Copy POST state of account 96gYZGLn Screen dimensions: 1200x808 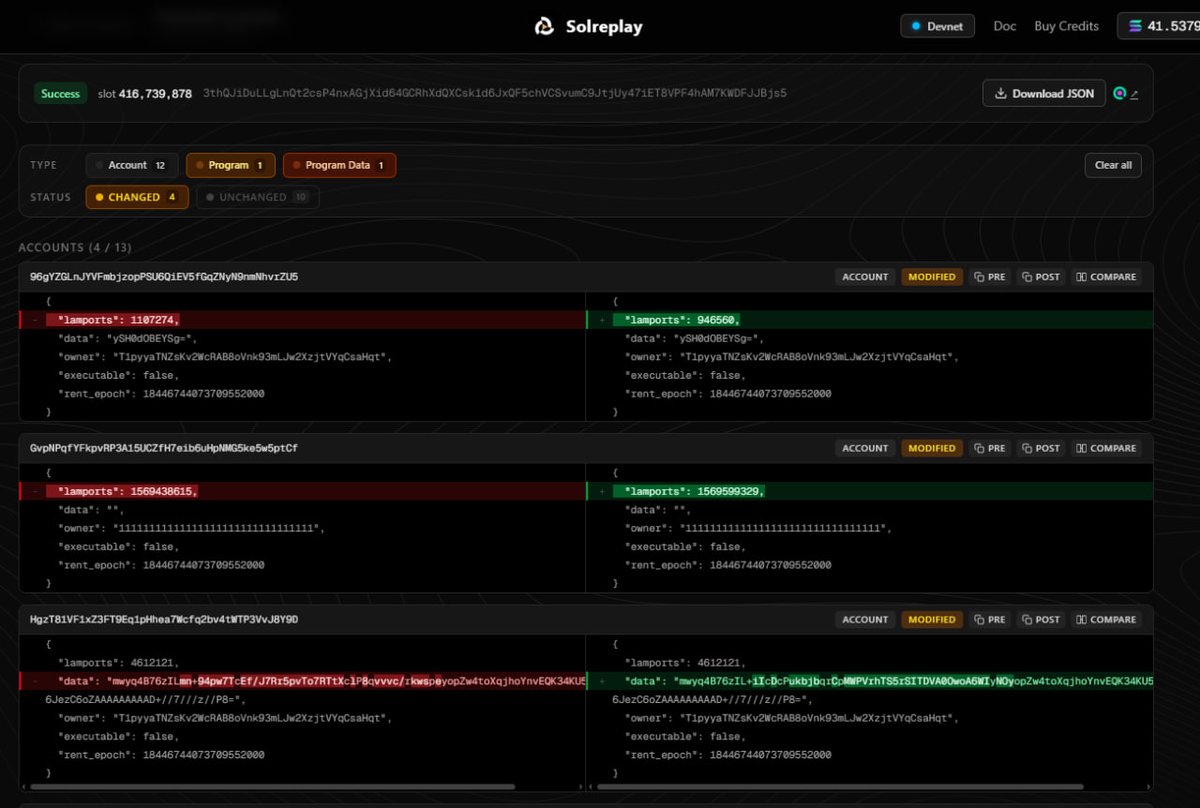1041,277
